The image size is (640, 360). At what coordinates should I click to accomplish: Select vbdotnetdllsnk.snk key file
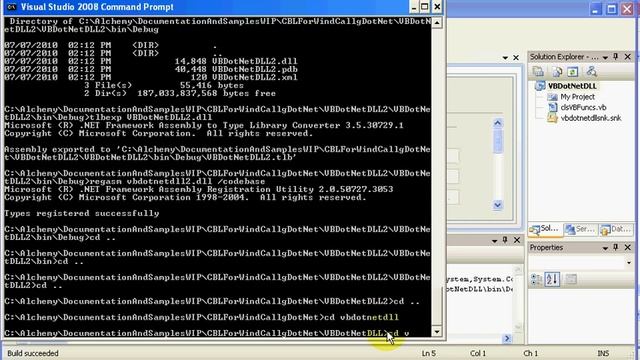point(591,118)
